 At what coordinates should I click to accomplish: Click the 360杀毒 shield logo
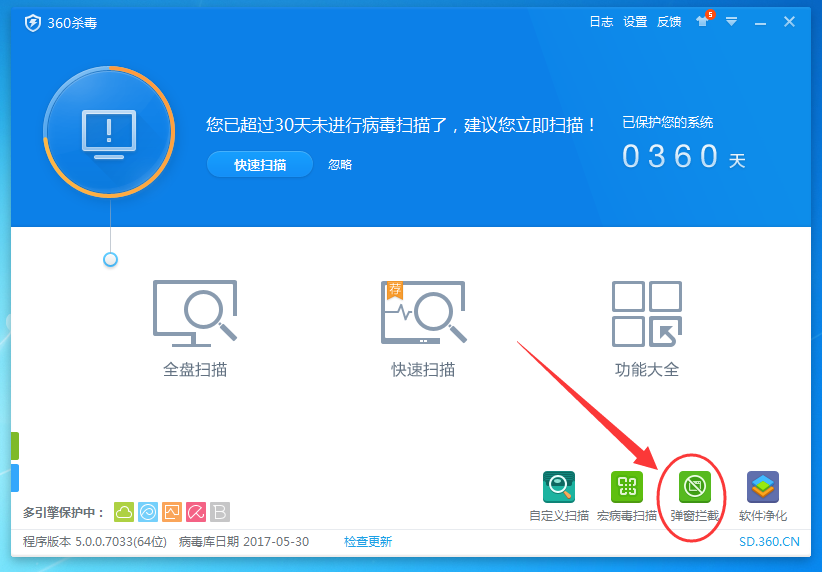(33, 23)
